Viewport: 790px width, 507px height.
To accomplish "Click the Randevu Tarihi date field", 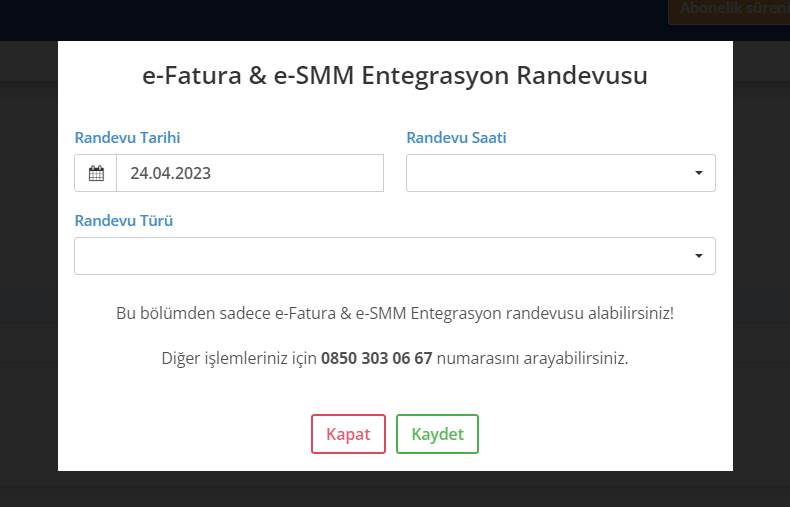I will click(250, 173).
